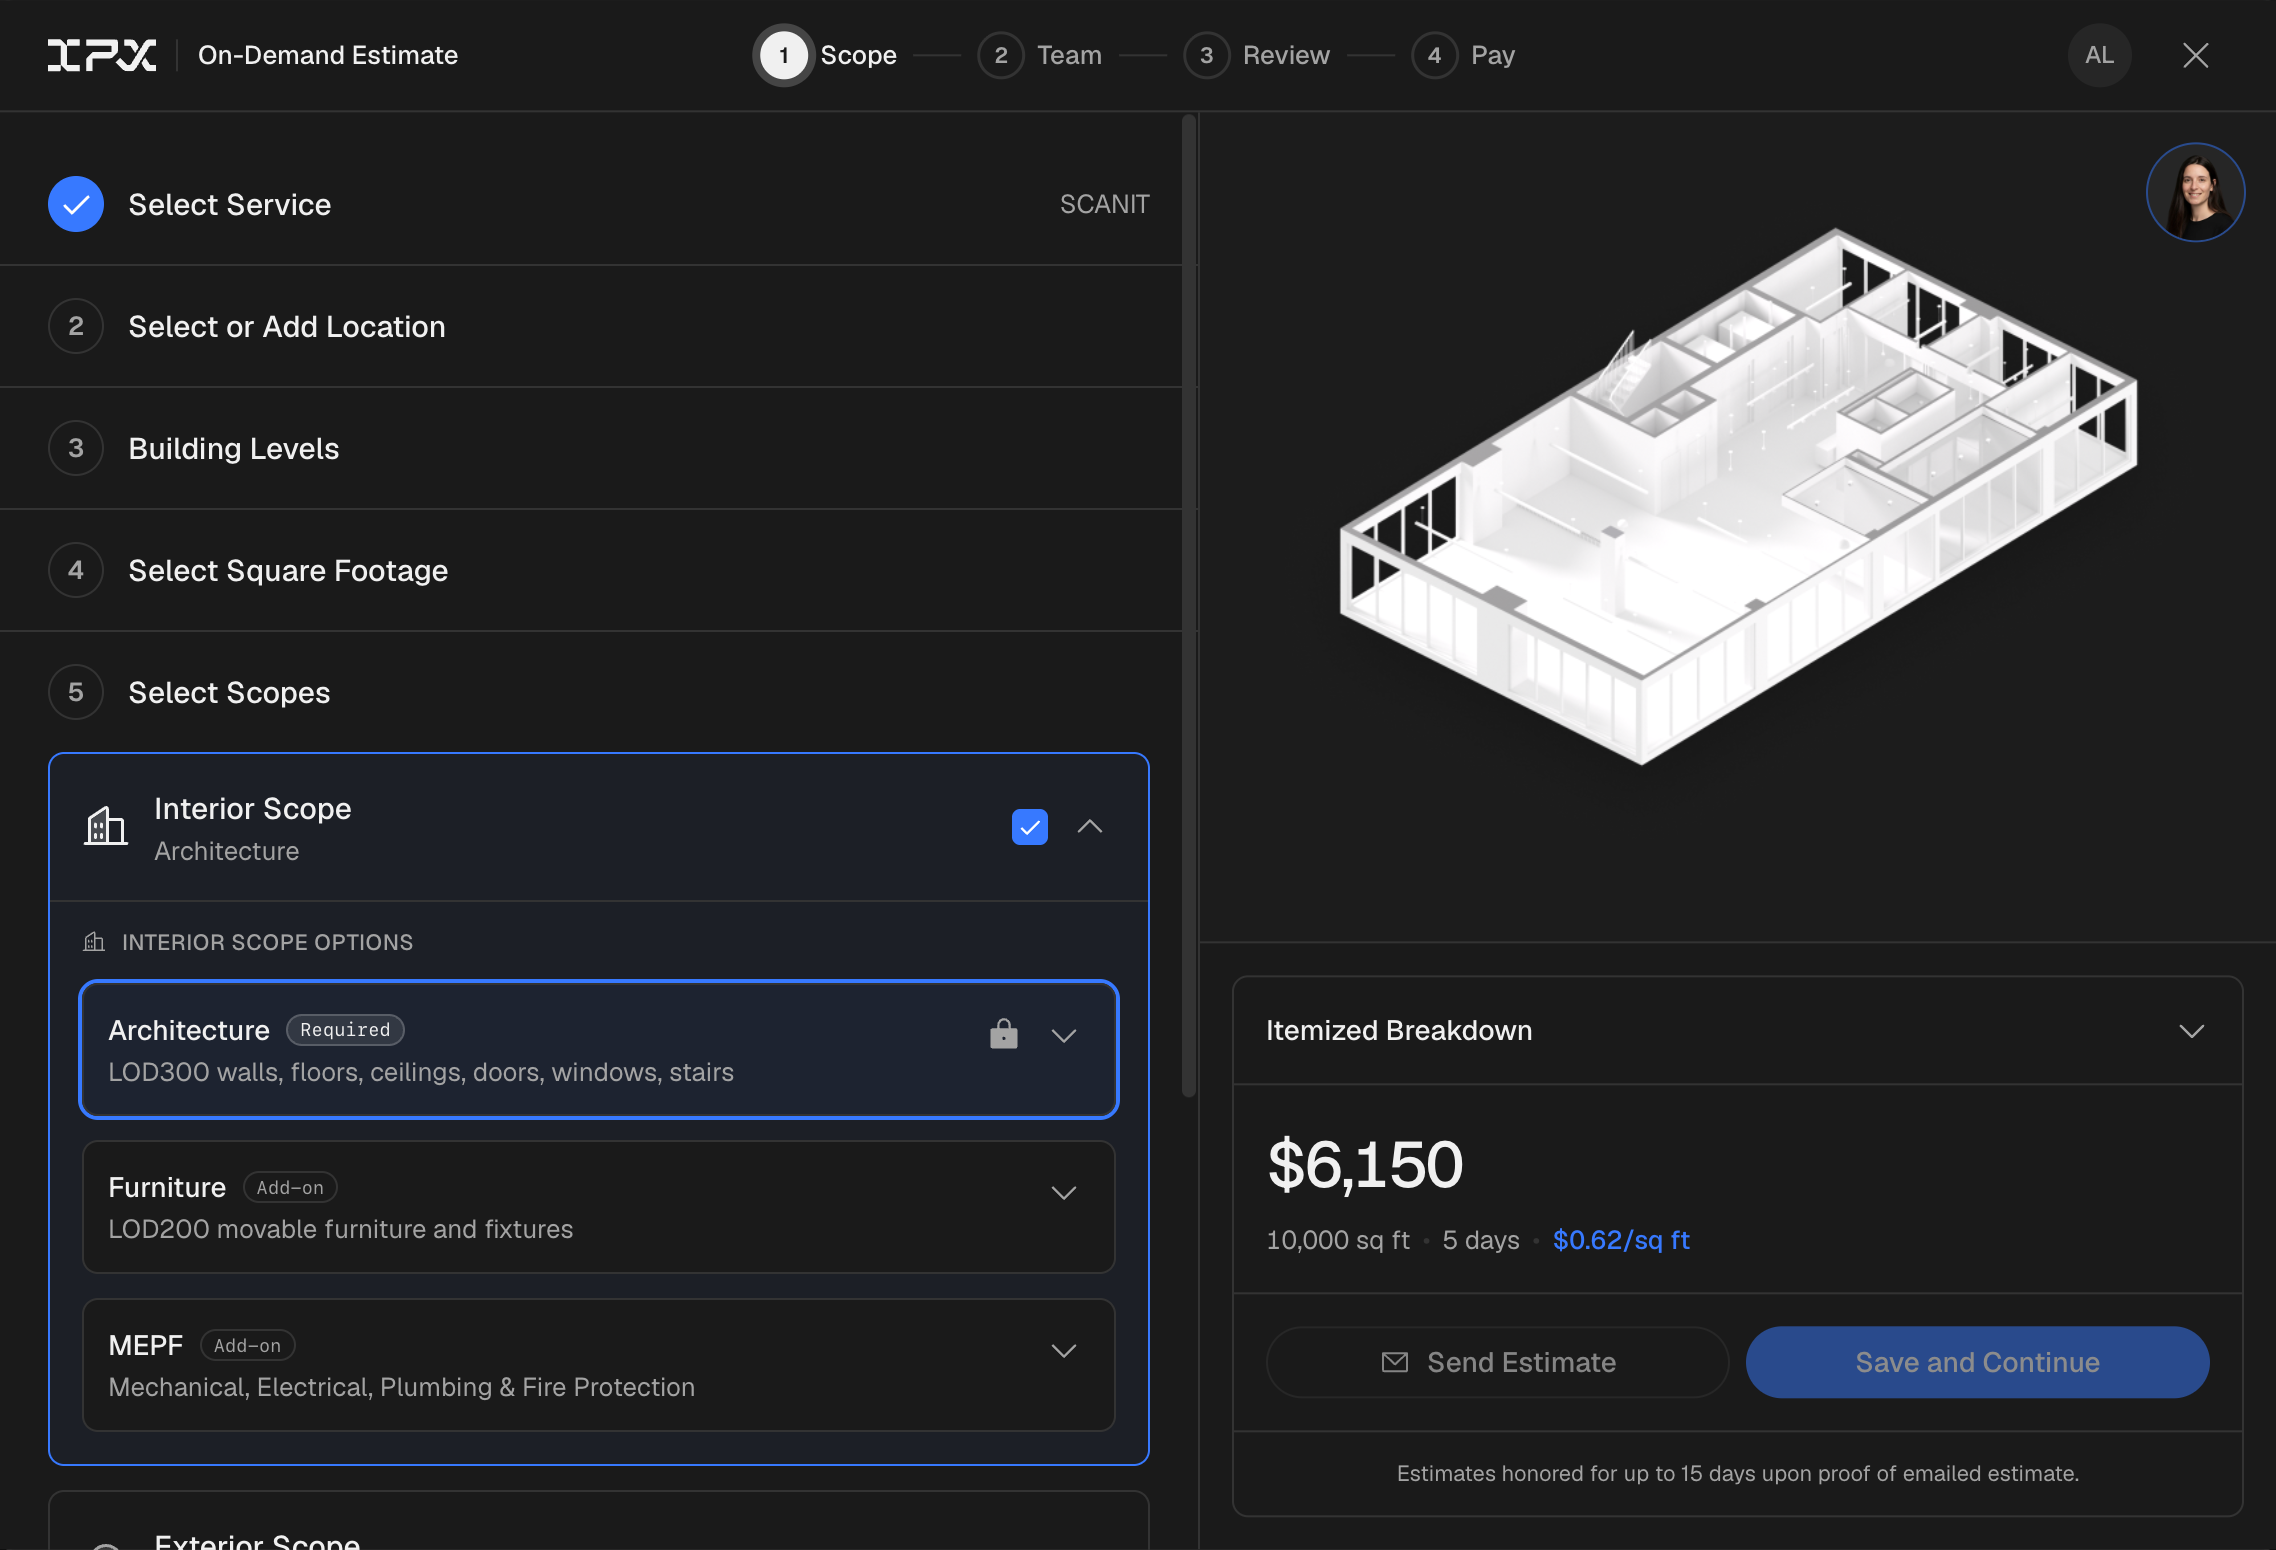This screenshot has width=2276, height=1550.
Task: Go to the Team step
Action: (1040, 55)
